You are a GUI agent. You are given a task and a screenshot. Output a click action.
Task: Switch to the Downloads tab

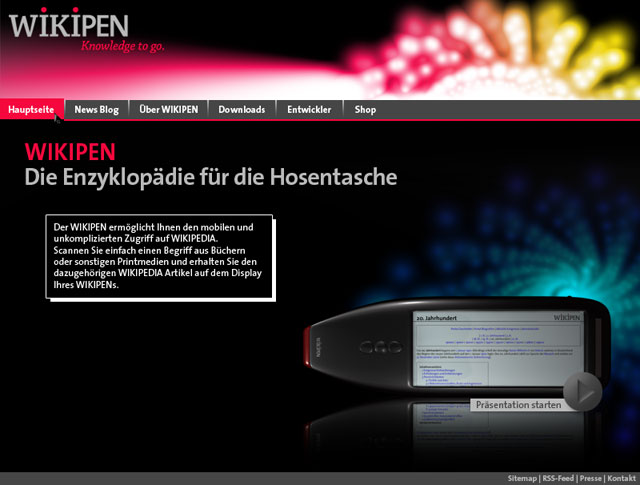click(x=242, y=110)
